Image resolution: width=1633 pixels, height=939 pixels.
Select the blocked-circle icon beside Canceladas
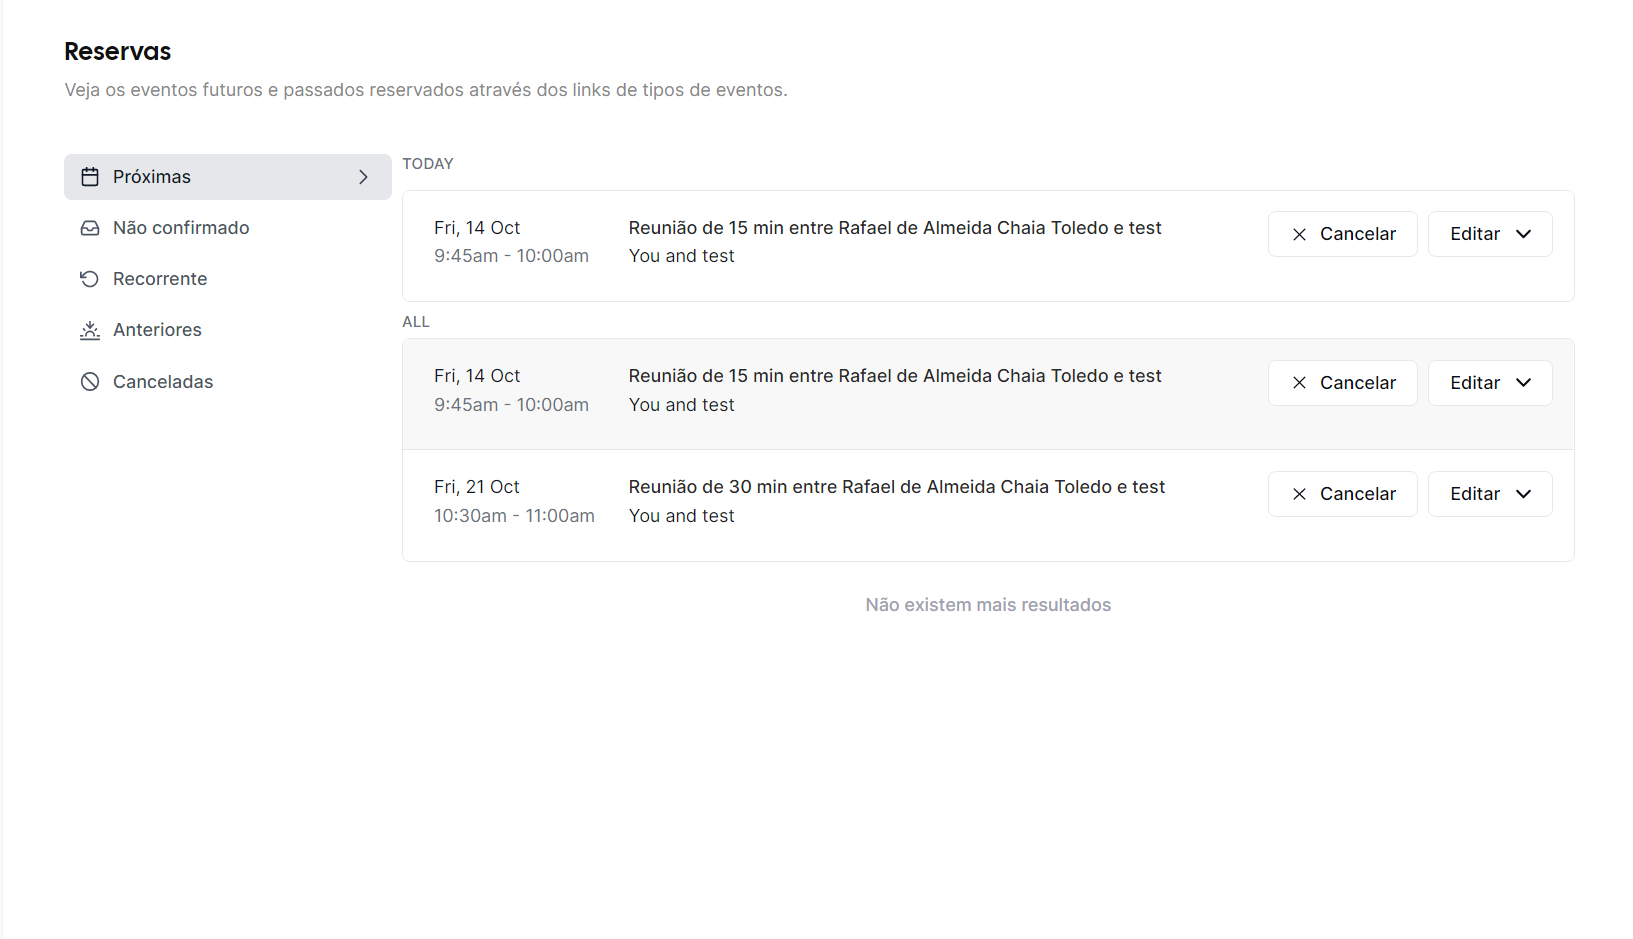pyautogui.click(x=91, y=381)
